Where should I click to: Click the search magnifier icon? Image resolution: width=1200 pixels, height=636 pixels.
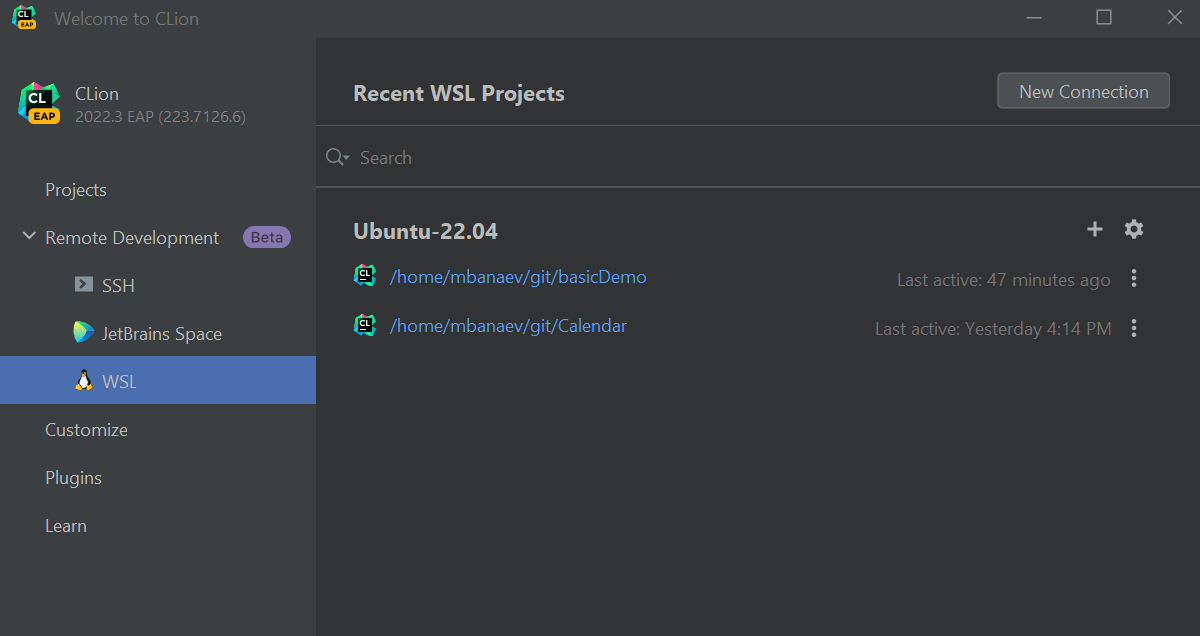[336, 157]
